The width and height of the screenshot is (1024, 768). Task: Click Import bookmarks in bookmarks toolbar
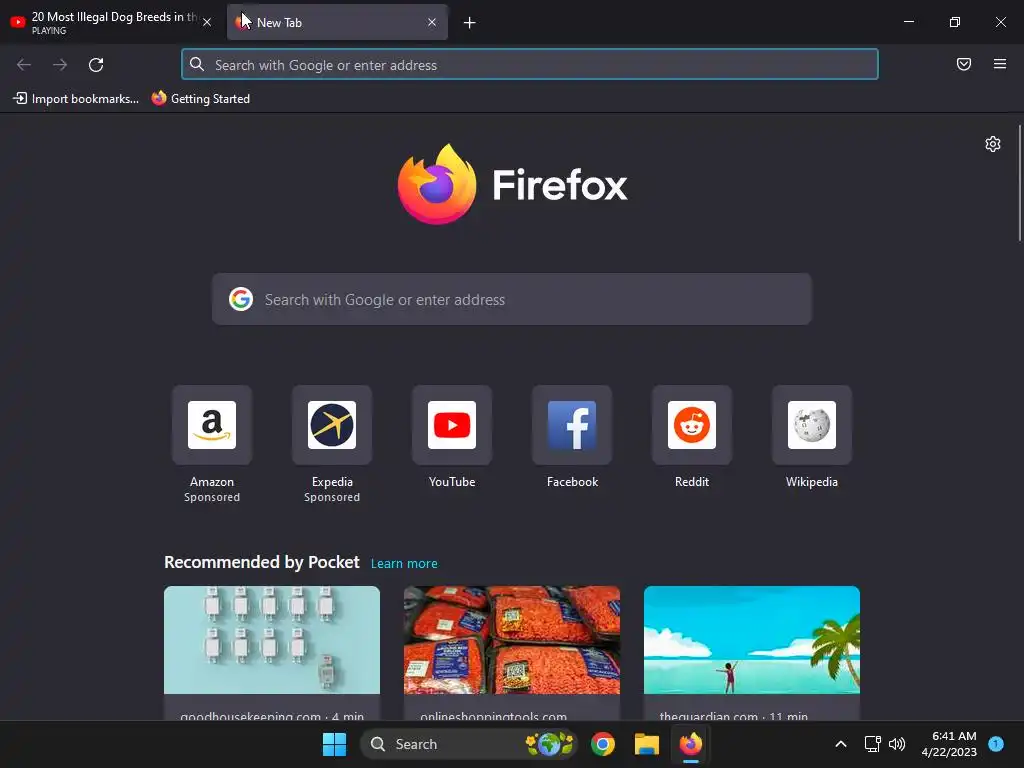[76, 99]
